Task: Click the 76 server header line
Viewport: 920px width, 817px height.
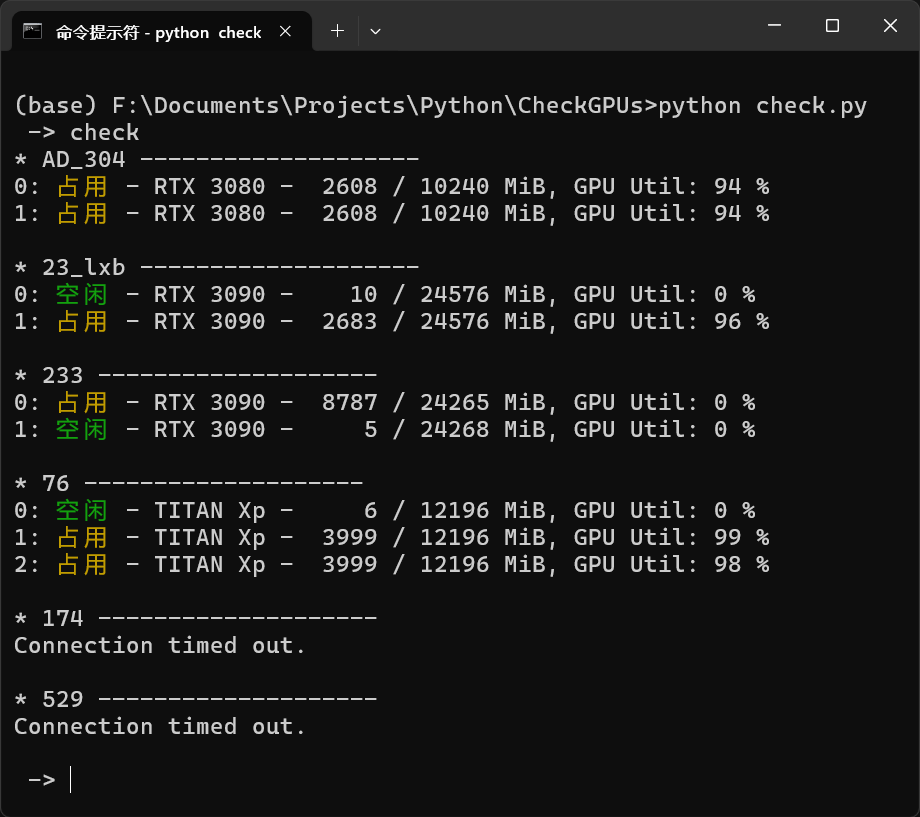Action: click(188, 483)
